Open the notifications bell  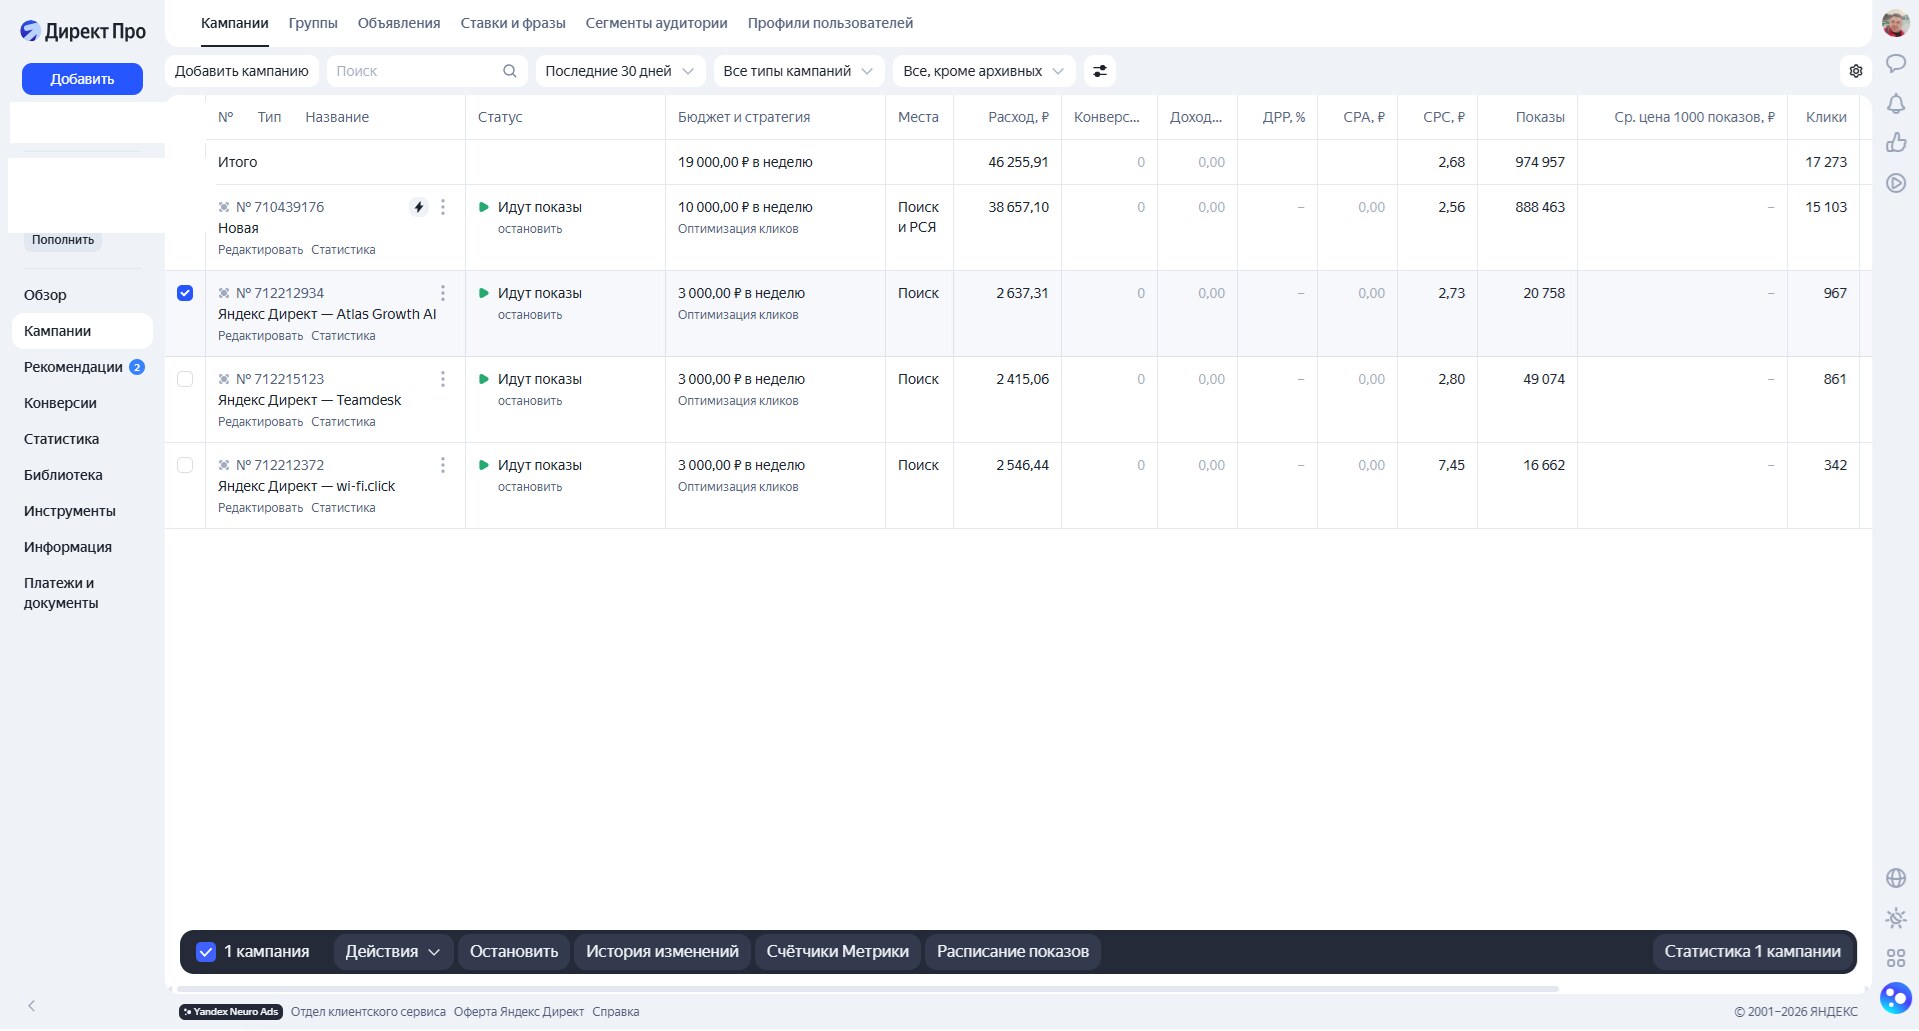(1895, 104)
